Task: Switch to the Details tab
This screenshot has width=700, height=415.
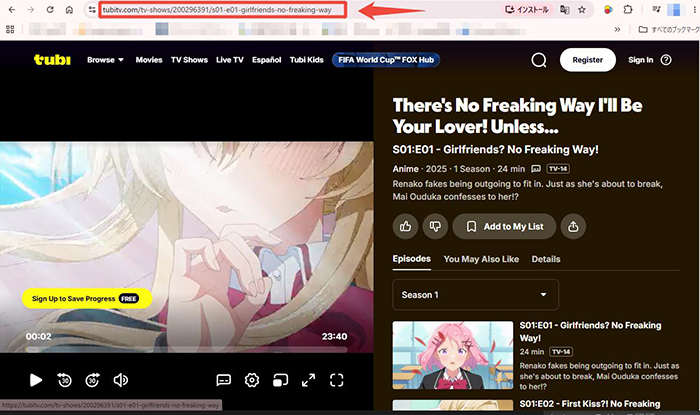Action: [546, 259]
